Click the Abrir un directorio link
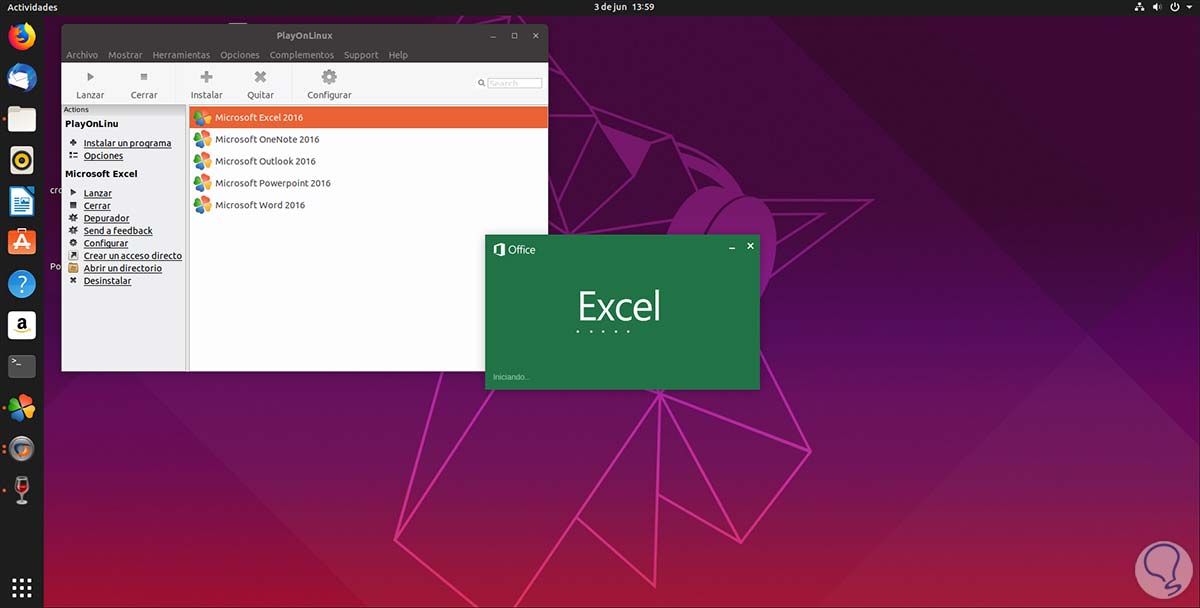 (x=122, y=268)
